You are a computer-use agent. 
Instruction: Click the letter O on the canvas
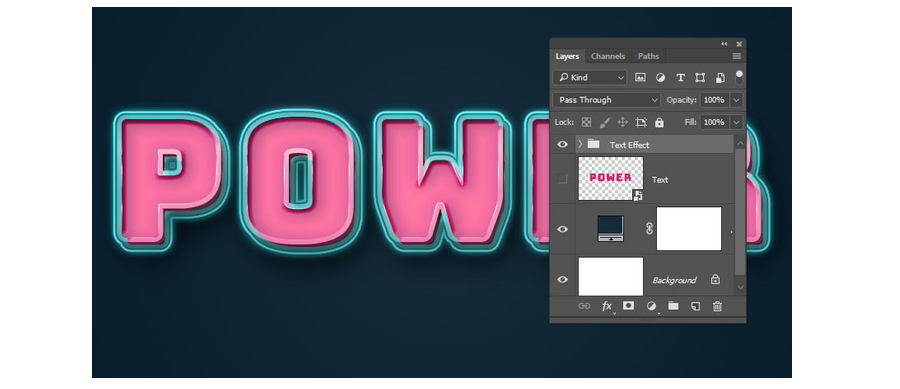(x=301, y=181)
